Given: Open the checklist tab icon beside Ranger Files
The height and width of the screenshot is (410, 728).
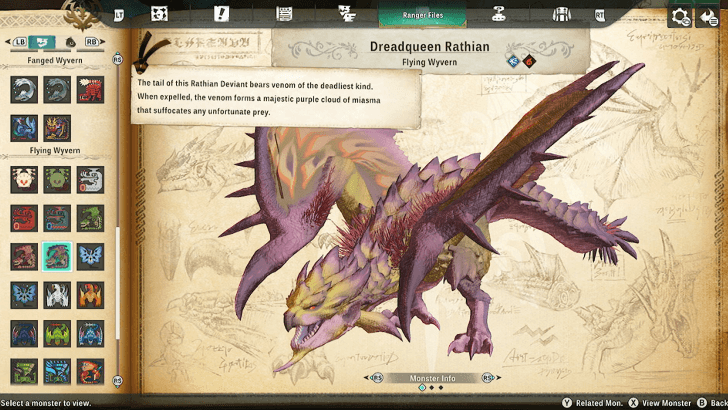Looking at the screenshot, I should 347,14.
